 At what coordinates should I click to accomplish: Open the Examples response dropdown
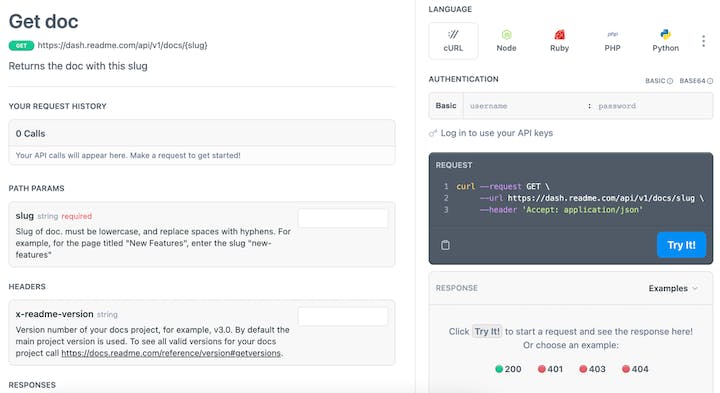coord(673,288)
